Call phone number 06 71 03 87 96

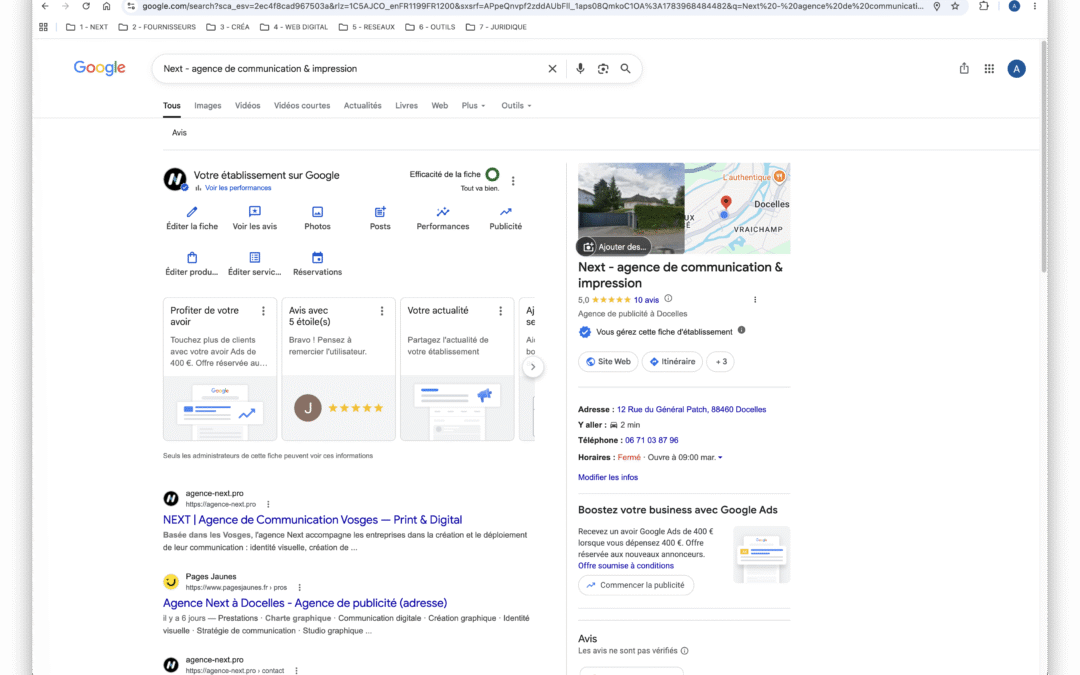tap(652, 440)
